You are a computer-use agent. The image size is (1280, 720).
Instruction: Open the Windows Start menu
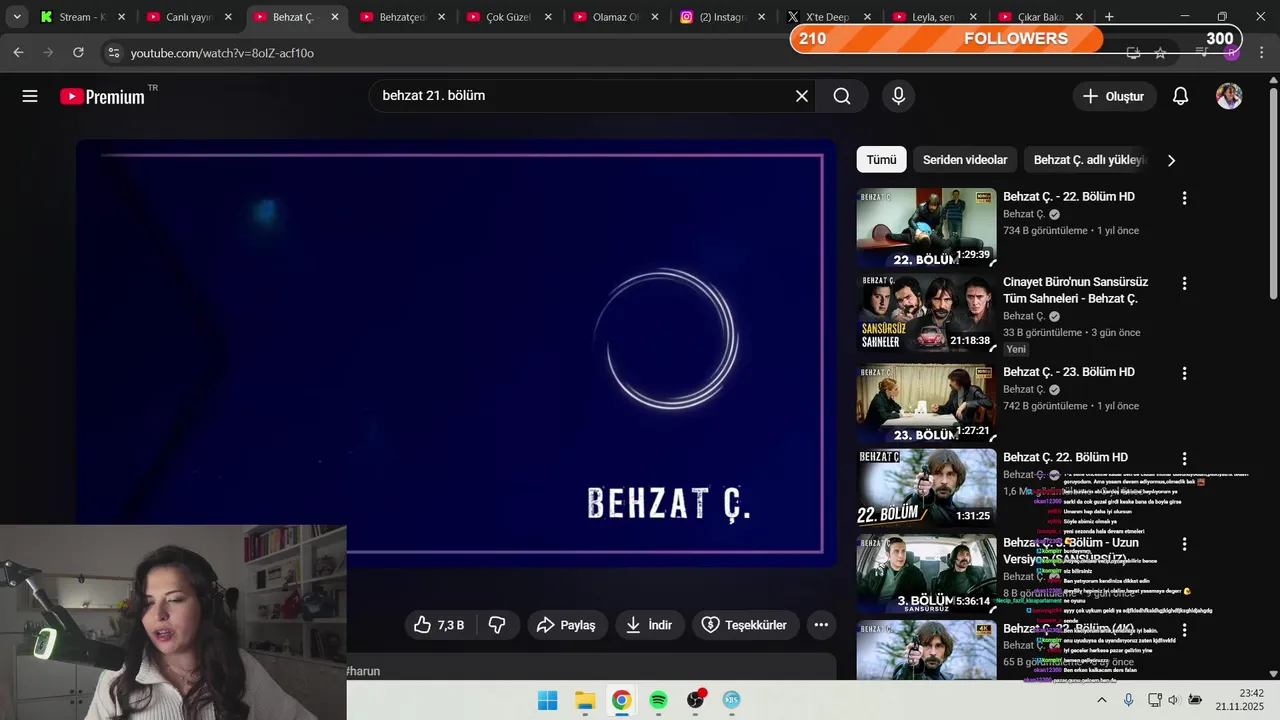(x=547, y=700)
